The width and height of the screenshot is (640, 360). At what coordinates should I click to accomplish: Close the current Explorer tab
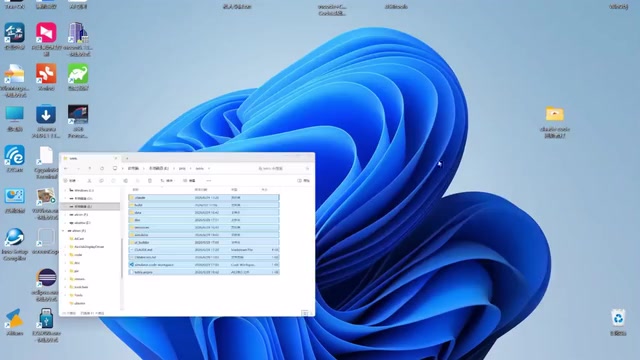pyautogui.click(x=116, y=158)
